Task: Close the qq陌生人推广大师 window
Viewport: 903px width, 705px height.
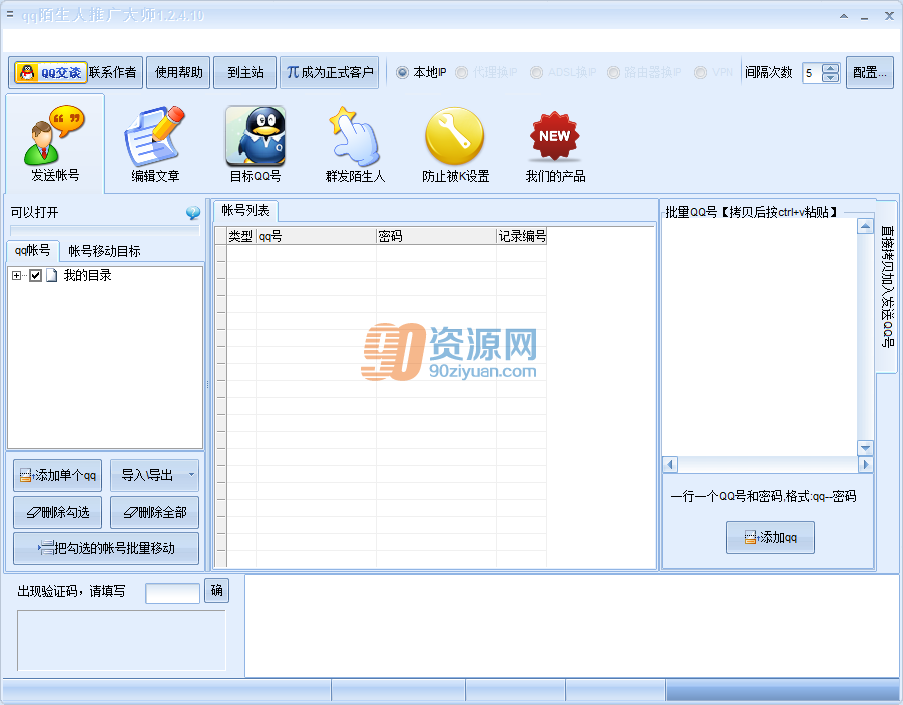Action: 889,16
